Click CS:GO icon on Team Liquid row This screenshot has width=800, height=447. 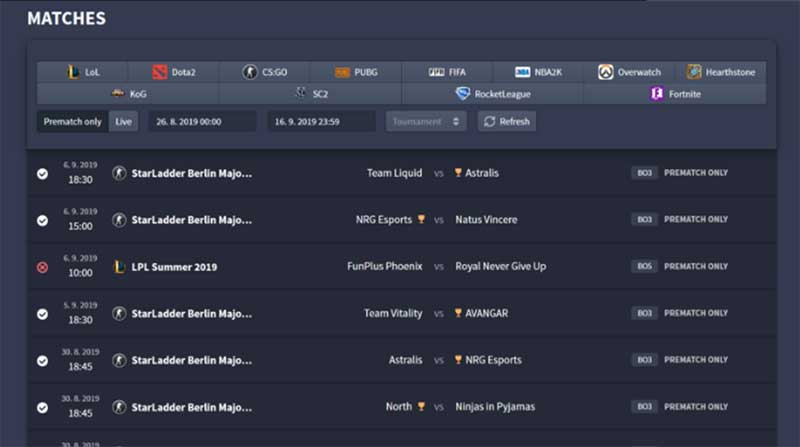(x=119, y=173)
